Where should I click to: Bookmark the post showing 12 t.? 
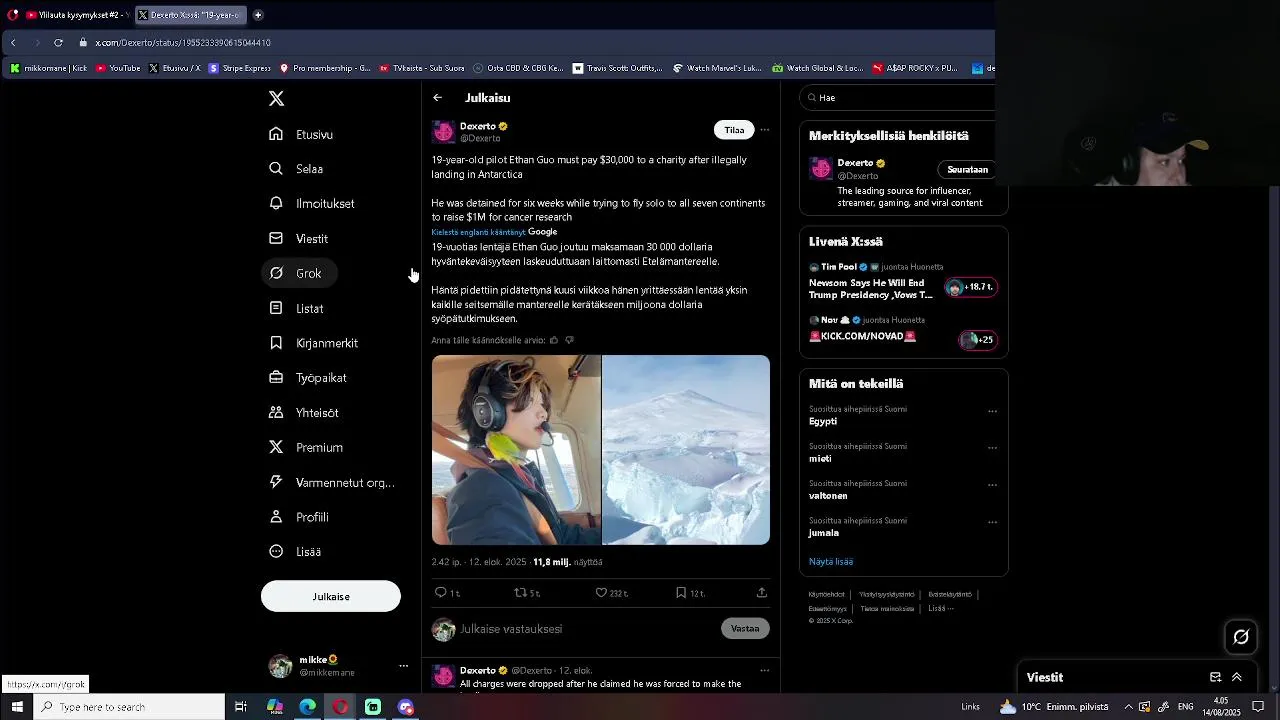coord(681,593)
